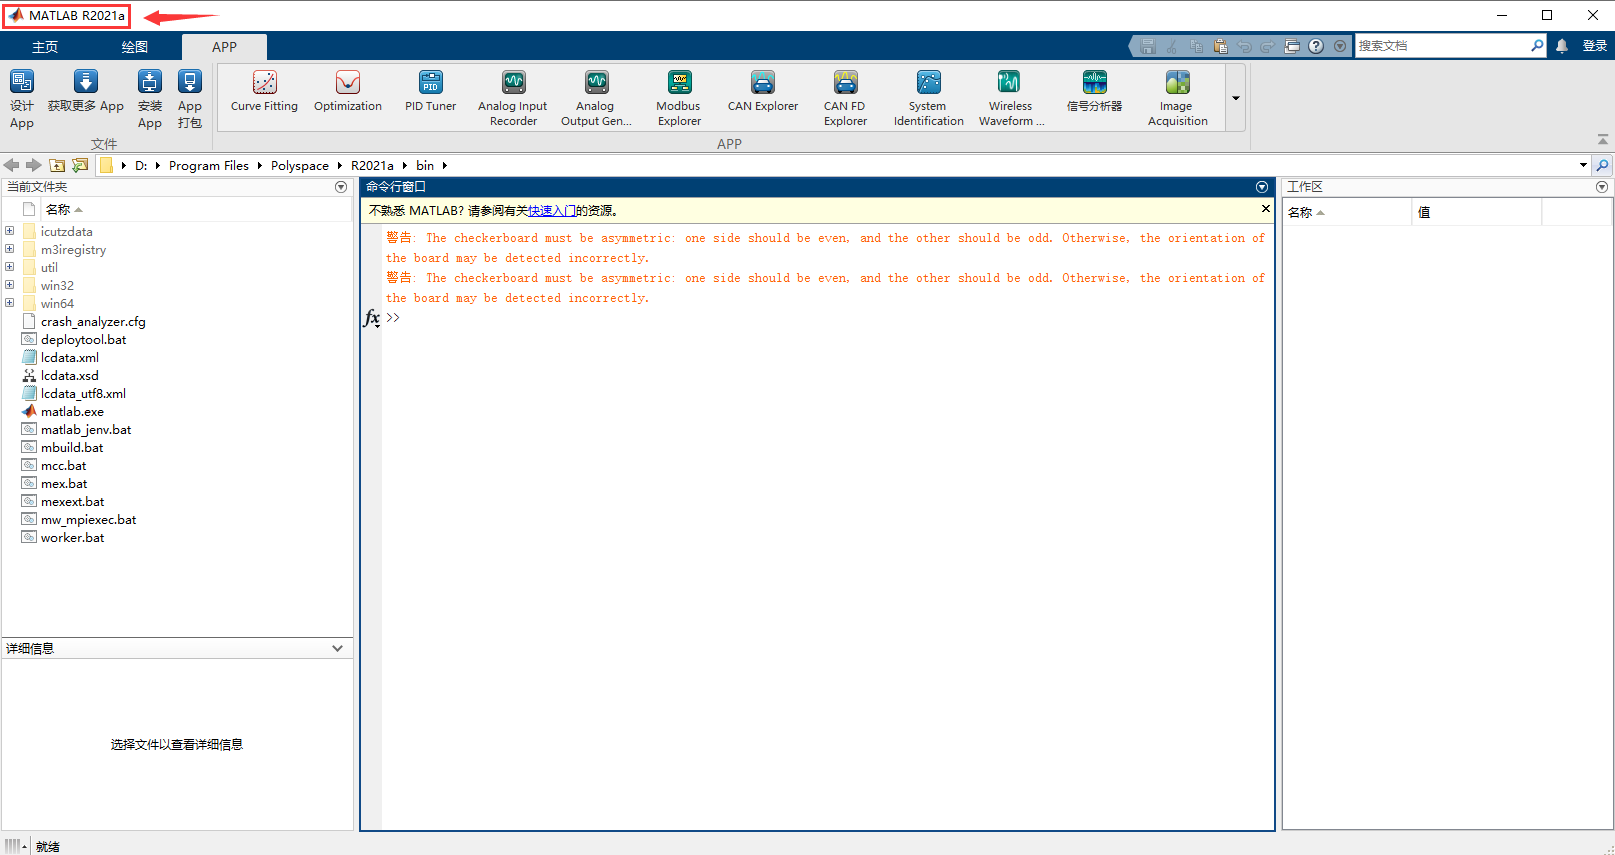Click the undo icon in quick access toolbar
1615x855 pixels.
[1244, 46]
